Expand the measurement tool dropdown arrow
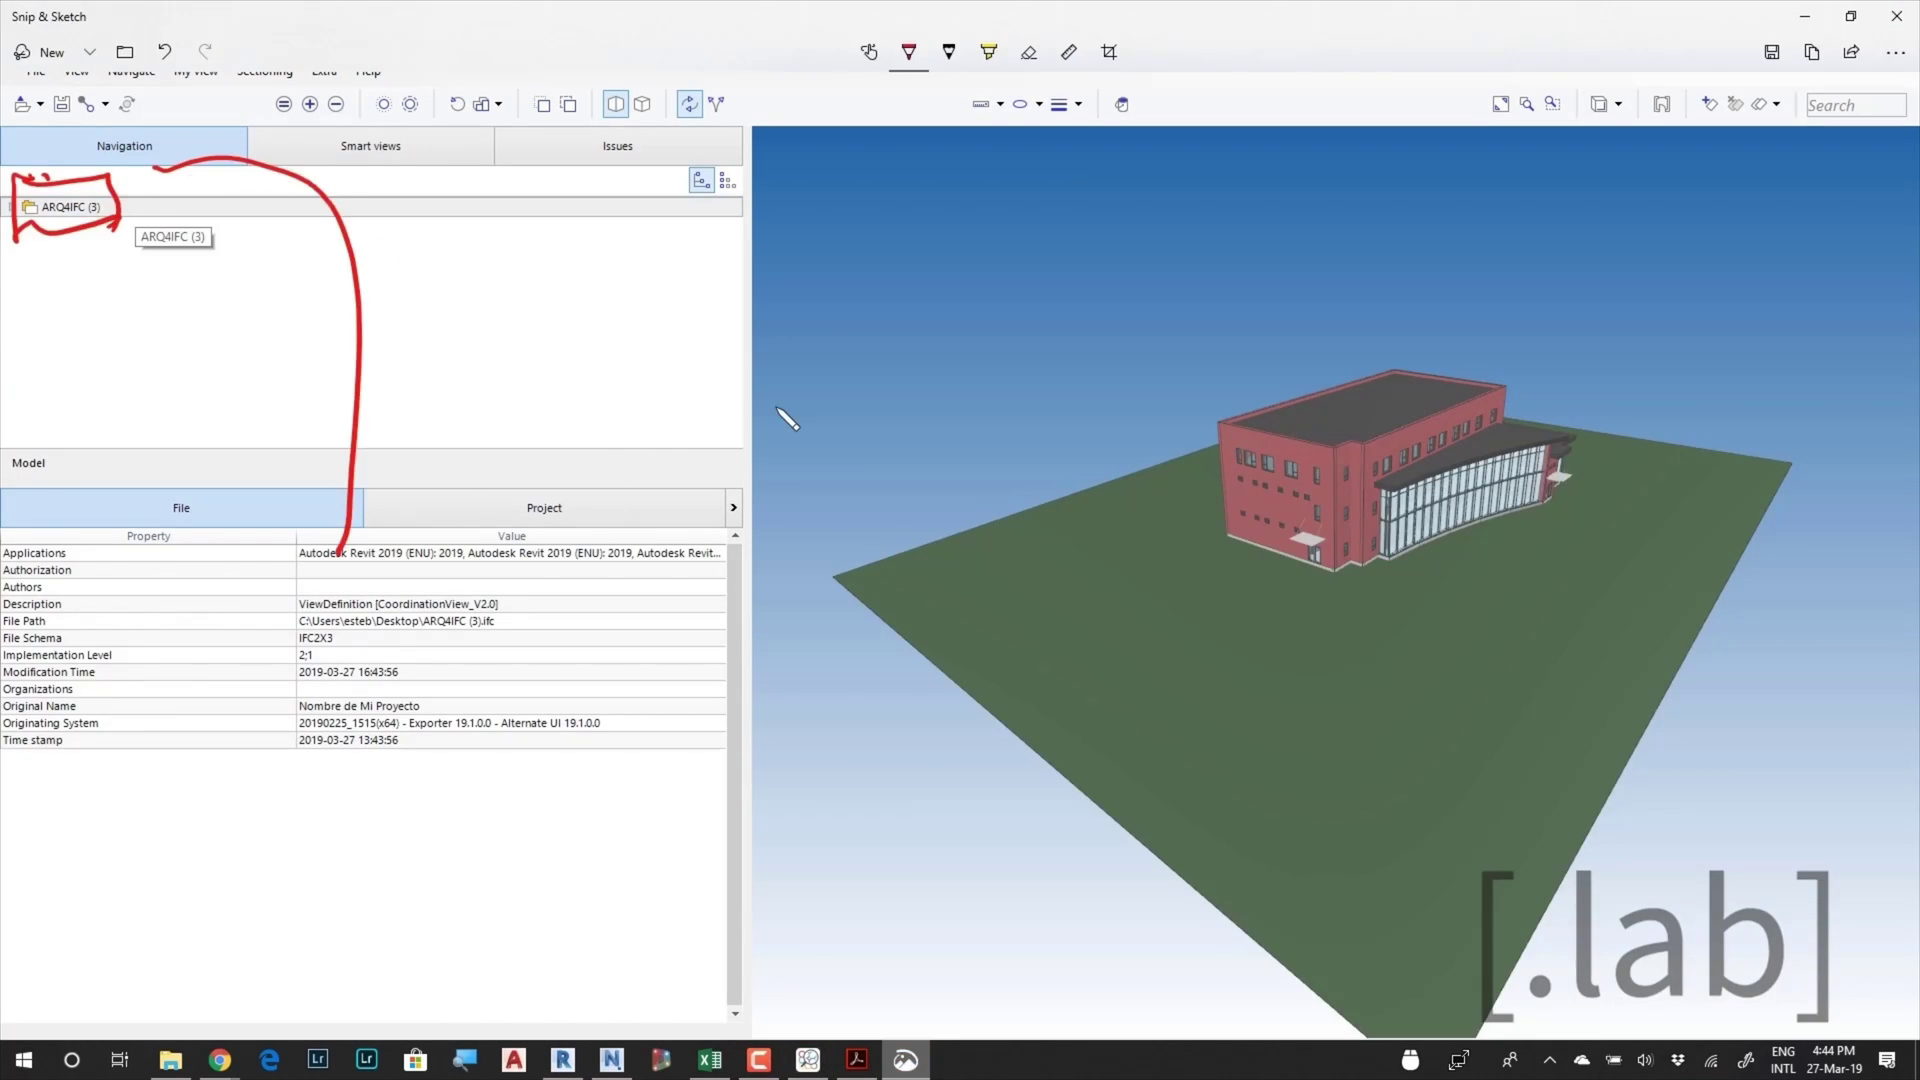The width and height of the screenshot is (1920, 1080). click(1000, 104)
